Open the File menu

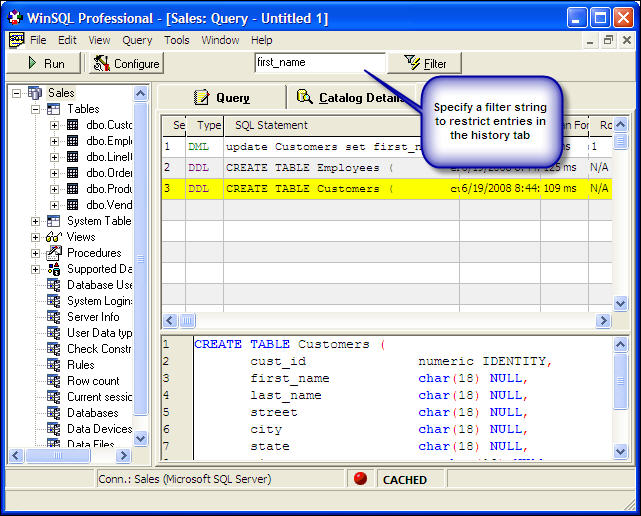tap(38, 40)
